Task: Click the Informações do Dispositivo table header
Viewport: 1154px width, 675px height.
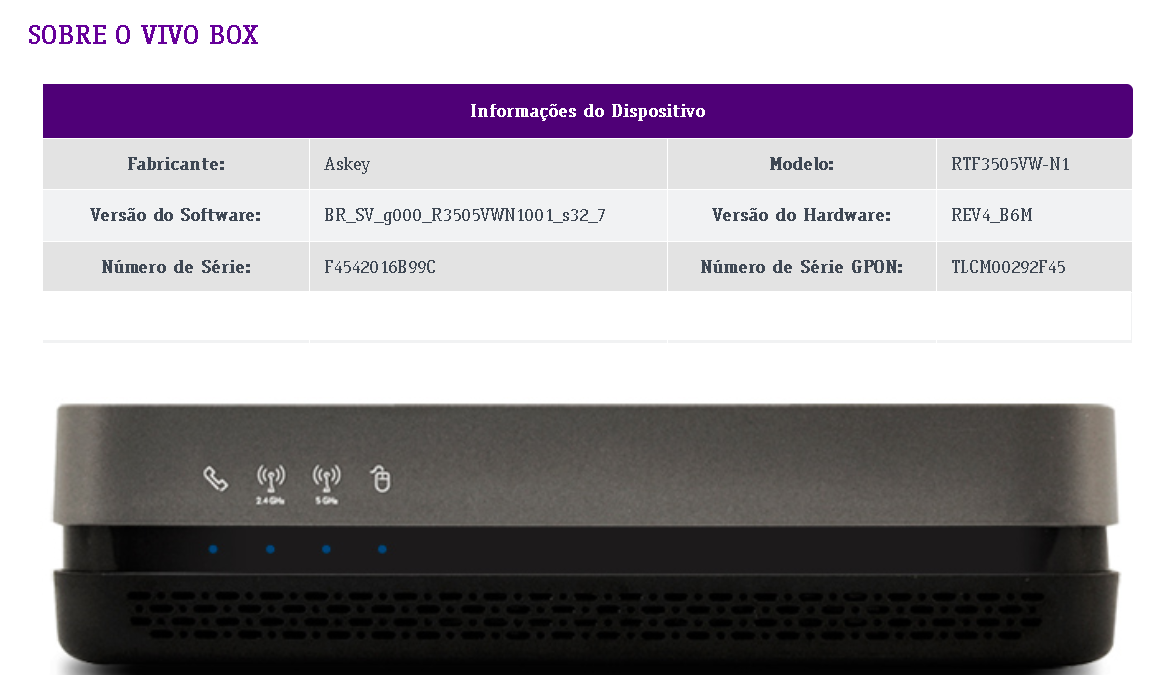Action: [x=587, y=110]
